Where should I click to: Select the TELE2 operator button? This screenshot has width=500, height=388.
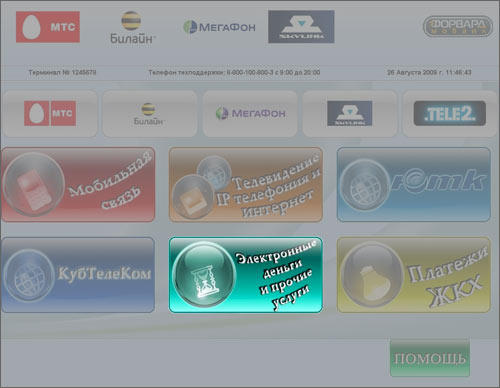[450, 114]
